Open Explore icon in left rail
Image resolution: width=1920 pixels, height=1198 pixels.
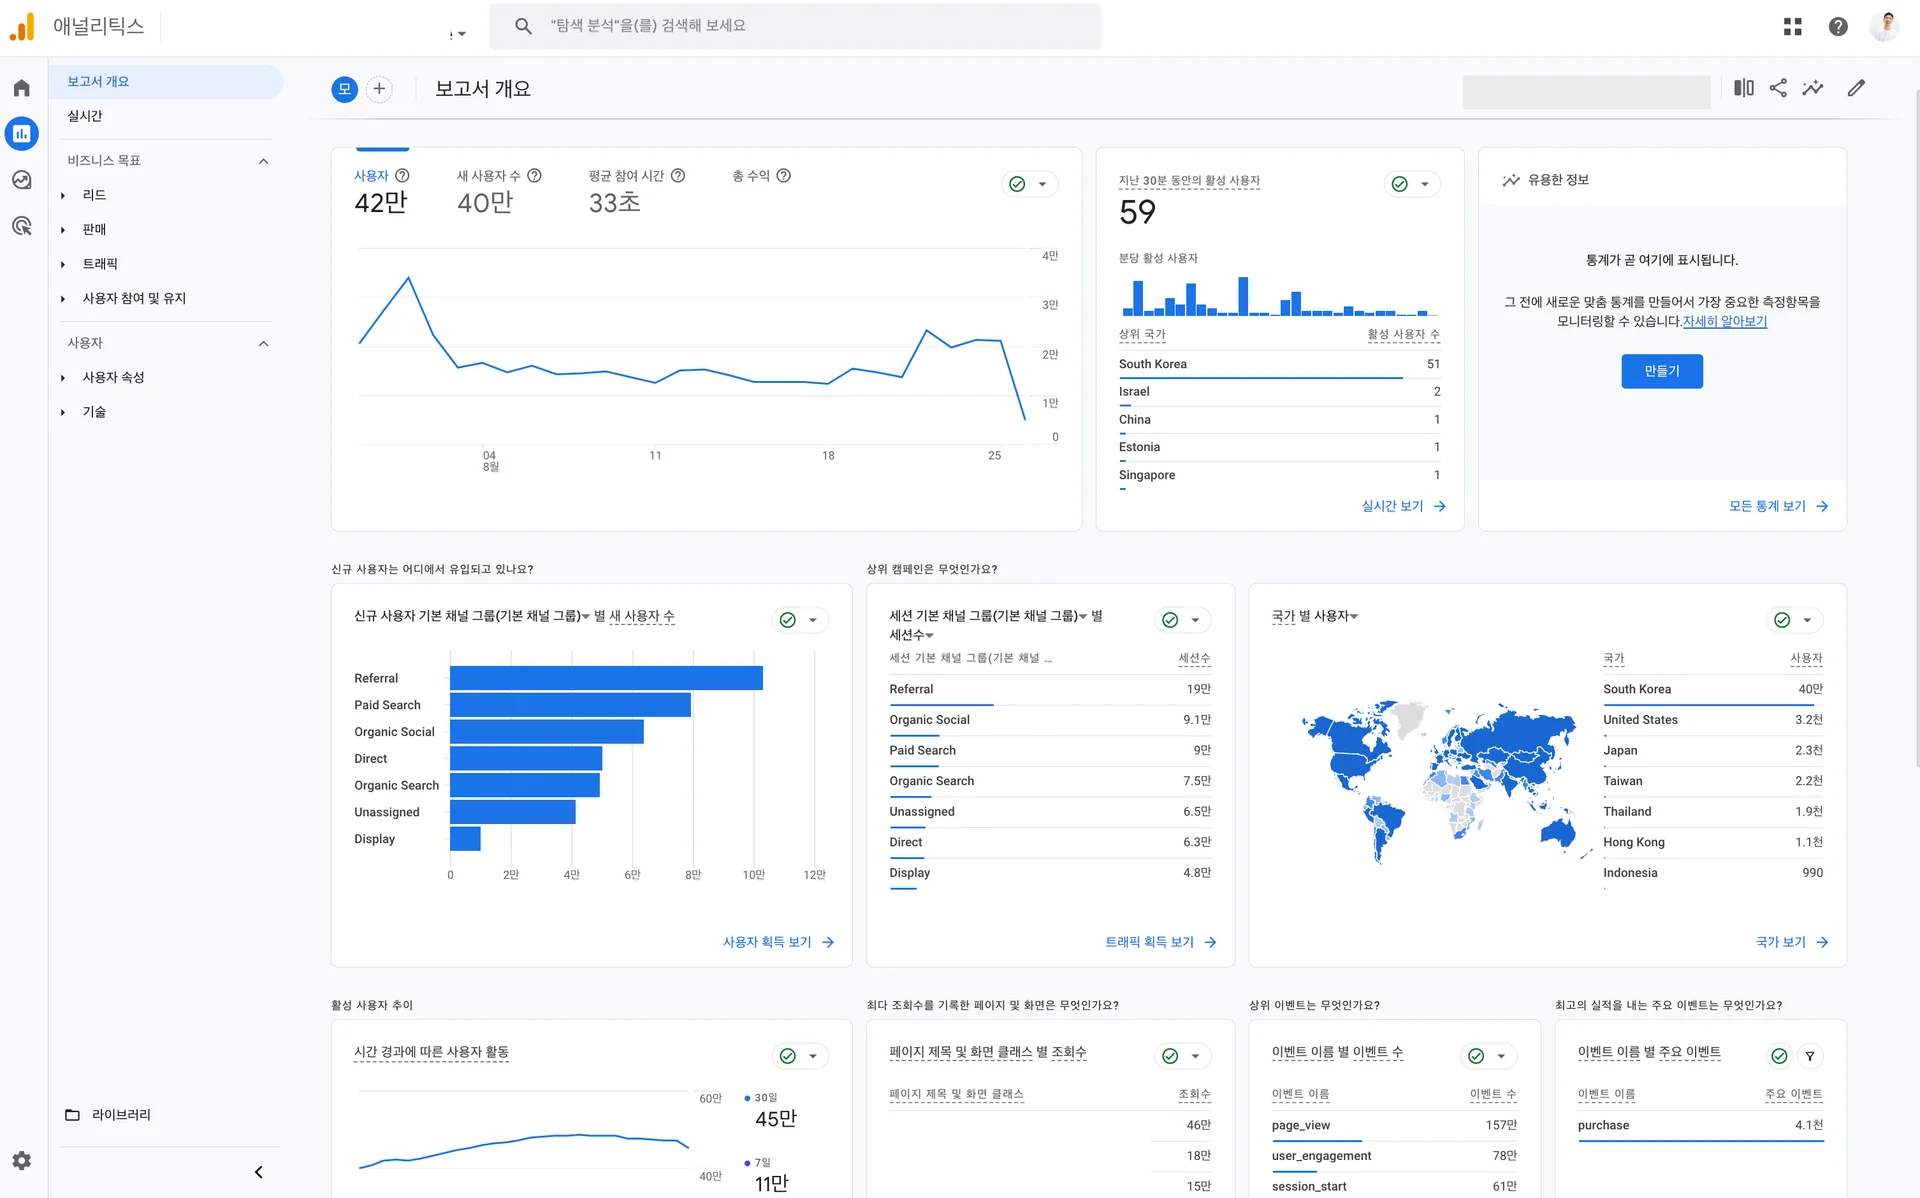click(22, 180)
